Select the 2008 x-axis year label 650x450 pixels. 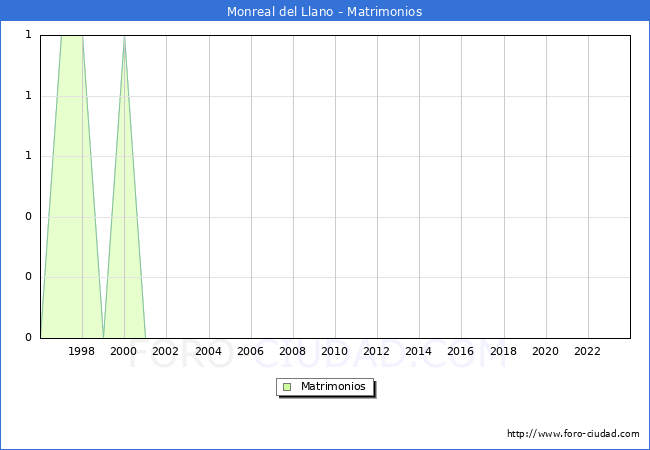pyautogui.click(x=292, y=352)
